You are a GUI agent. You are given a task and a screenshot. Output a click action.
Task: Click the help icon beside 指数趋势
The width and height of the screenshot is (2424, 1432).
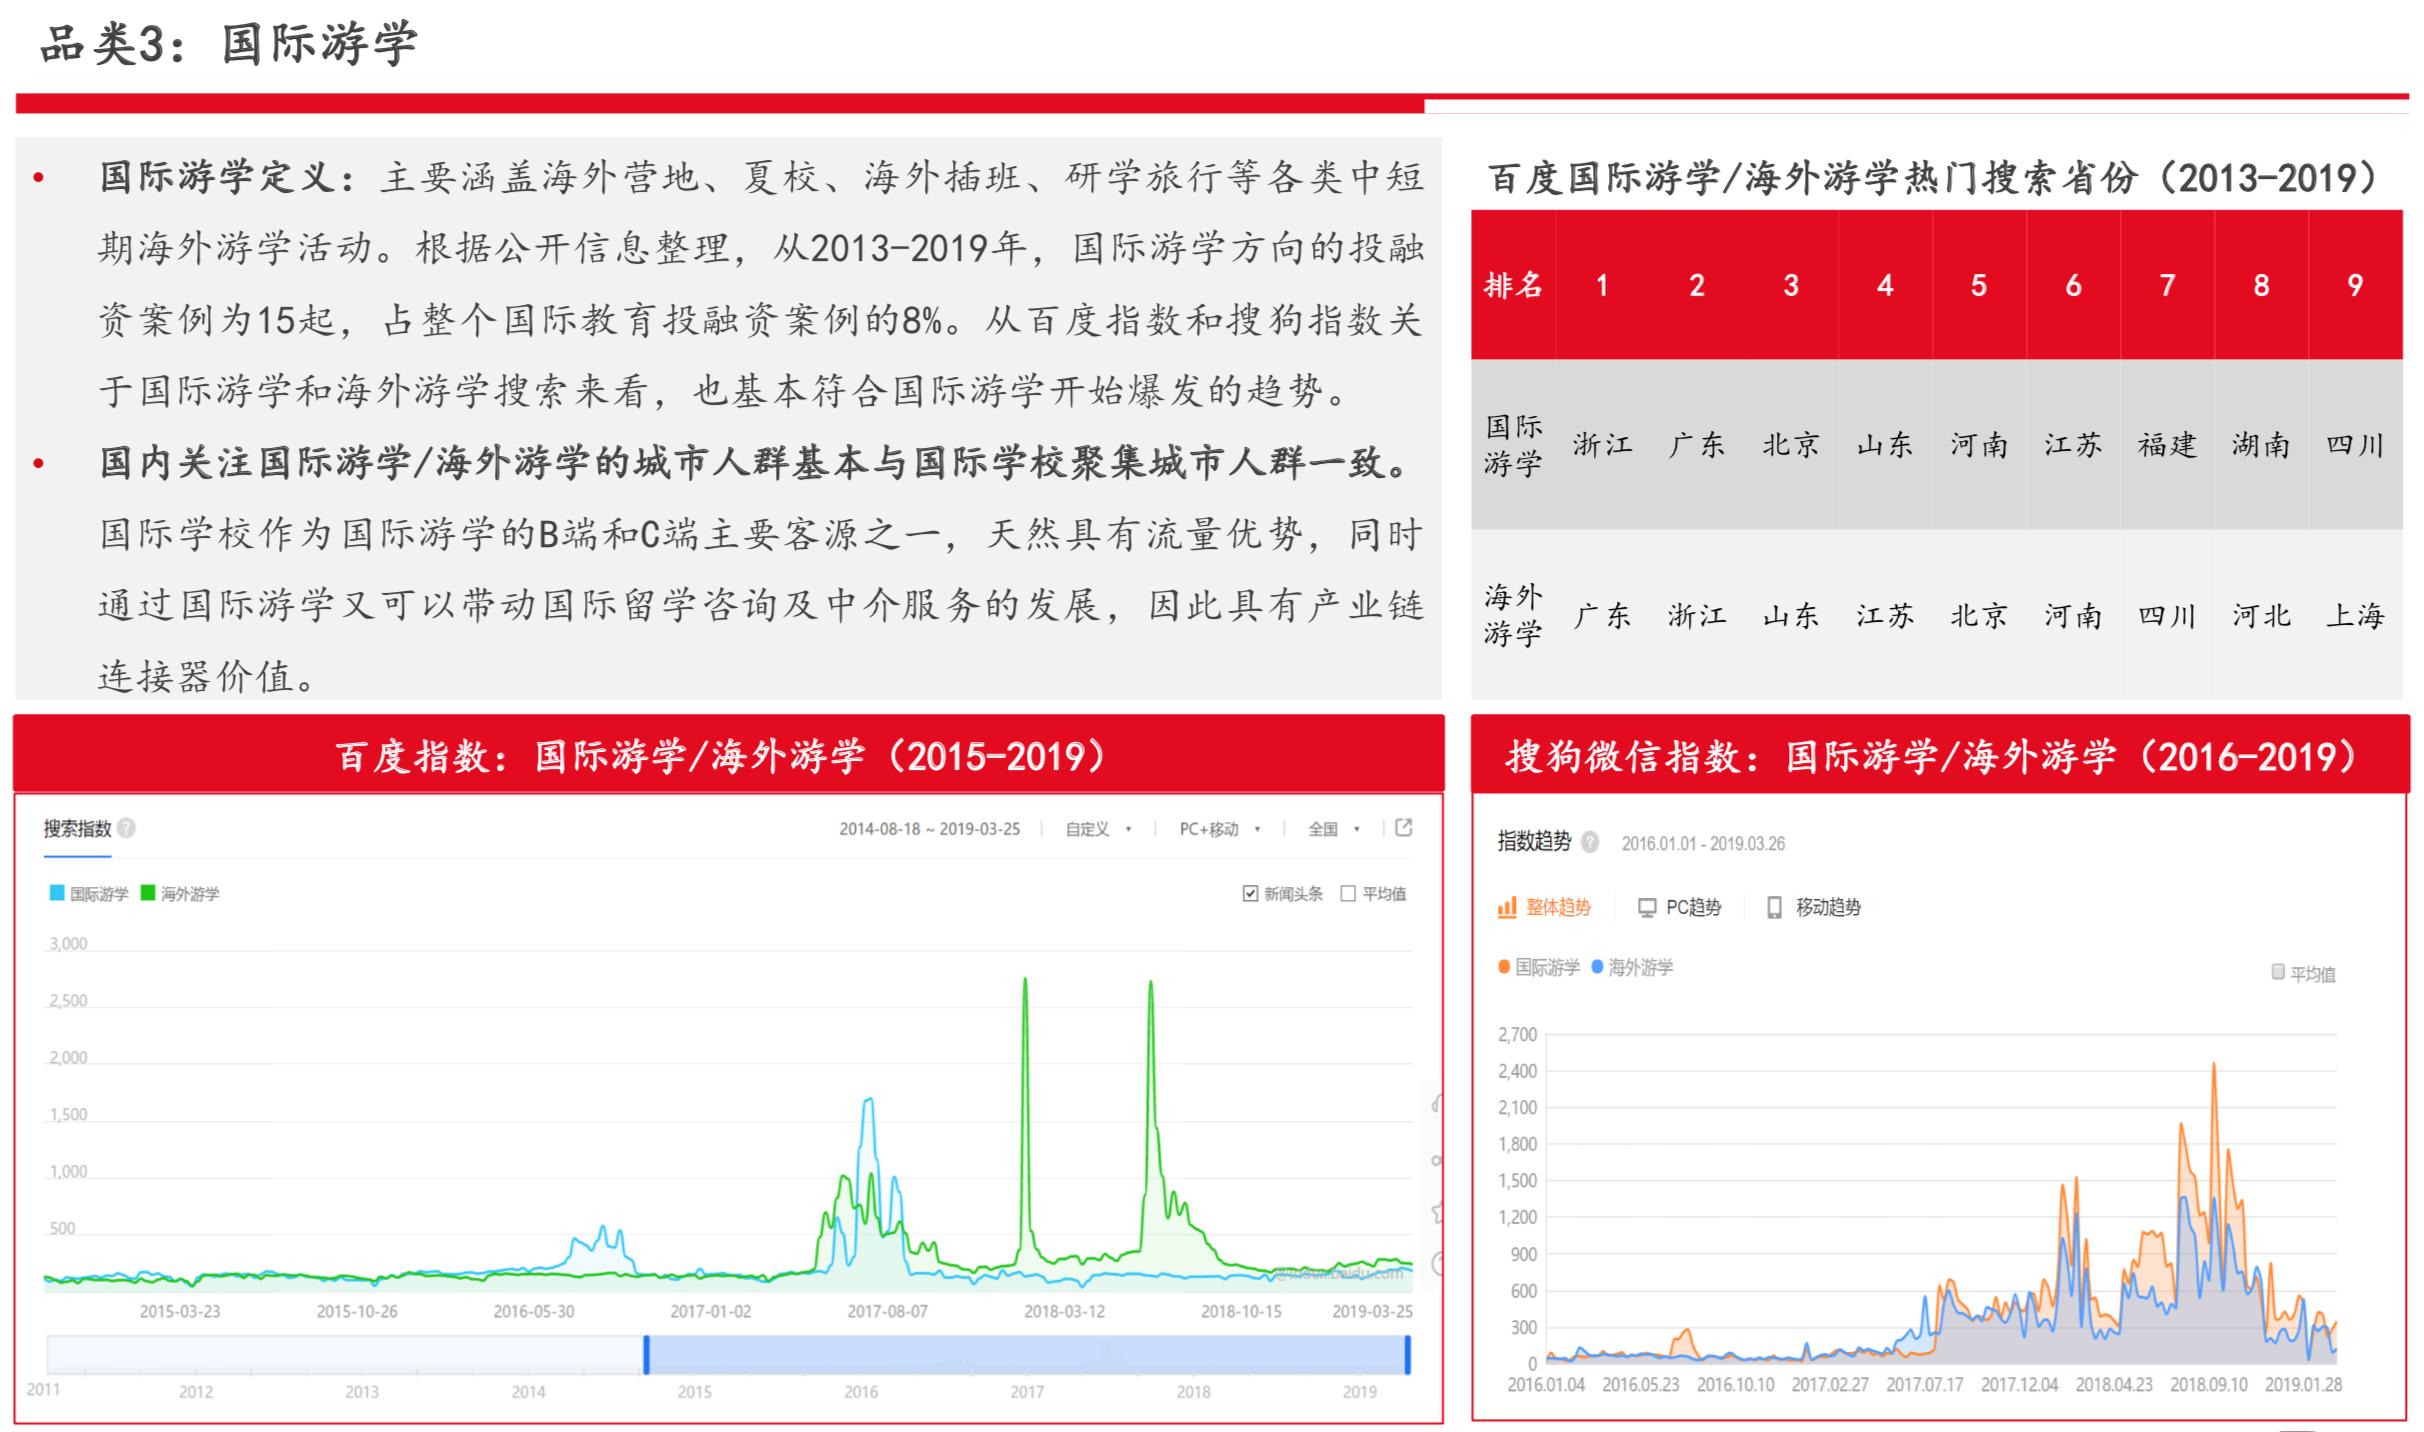tap(1590, 842)
